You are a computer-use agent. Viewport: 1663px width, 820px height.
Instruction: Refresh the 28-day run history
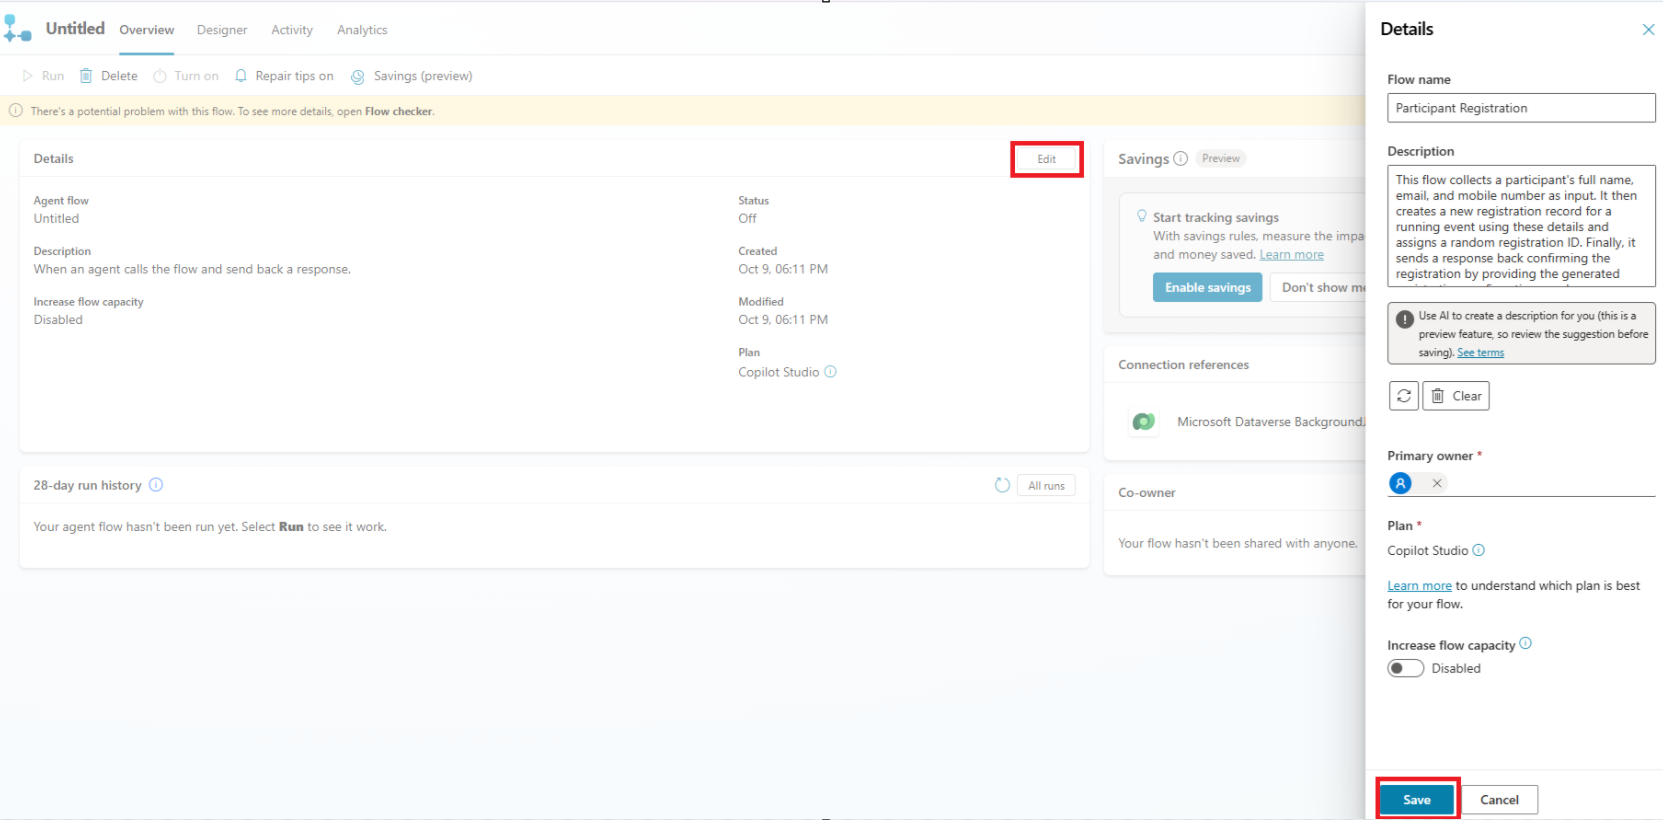point(1002,485)
